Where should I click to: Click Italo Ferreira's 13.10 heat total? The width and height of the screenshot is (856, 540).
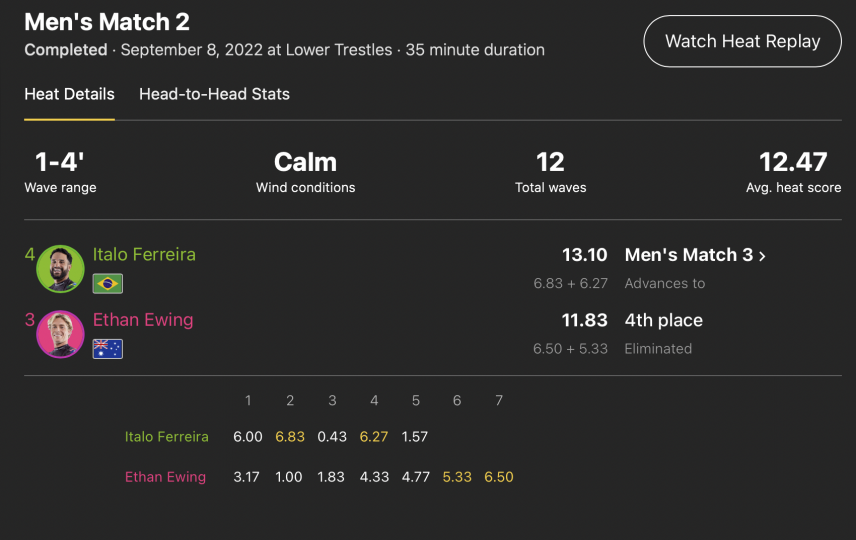585,255
